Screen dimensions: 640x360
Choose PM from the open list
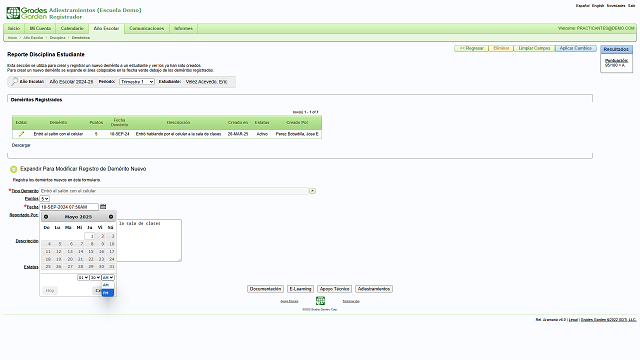tap(108, 293)
